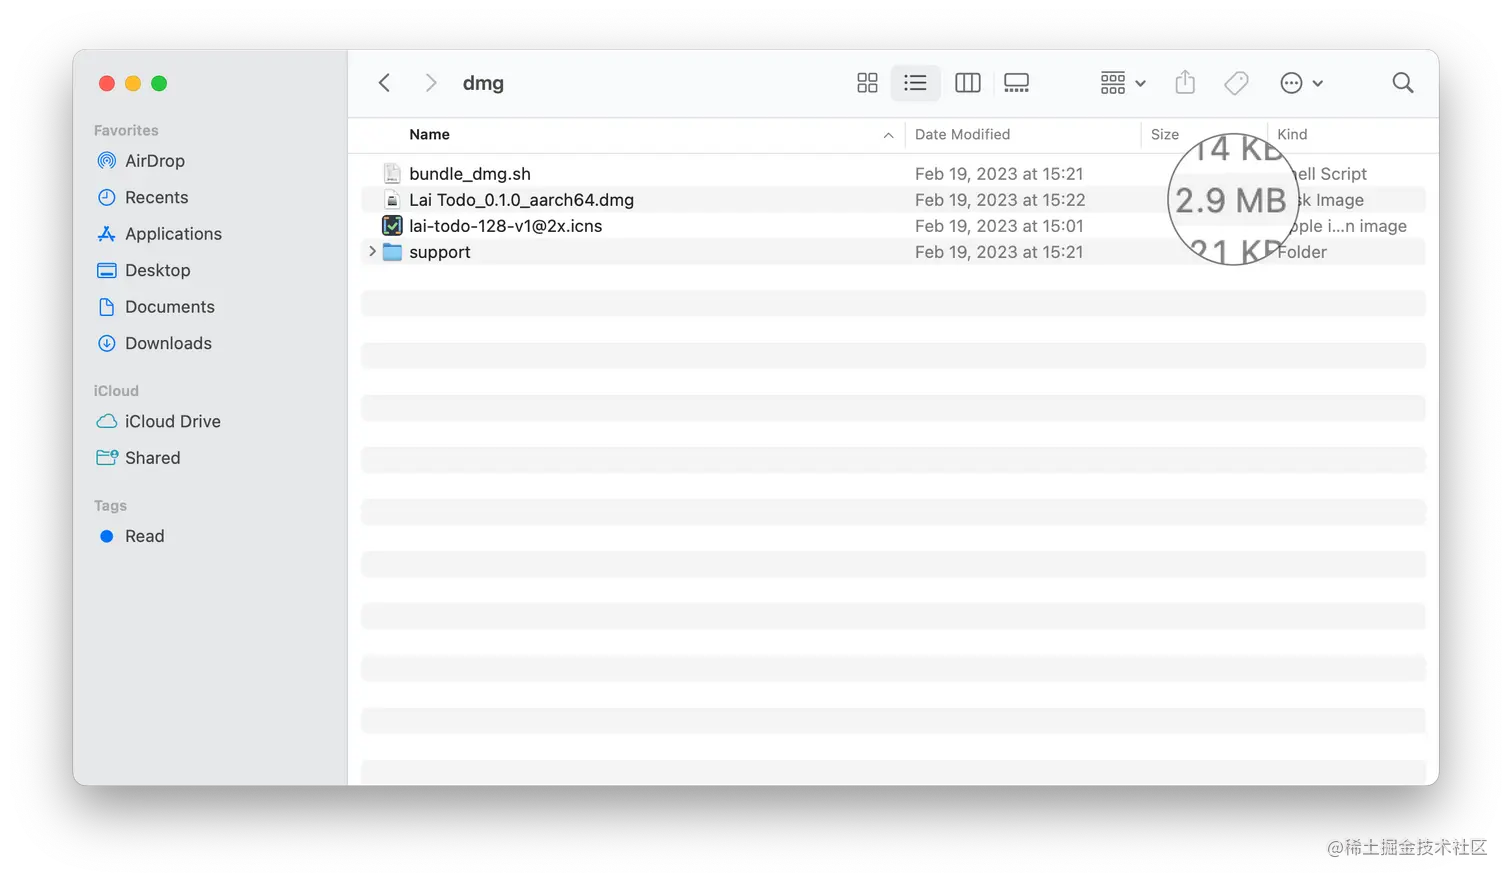Viewport: 1512px width, 882px height.
Task: Open search with the magnifier icon
Action: pyautogui.click(x=1402, y=83)
